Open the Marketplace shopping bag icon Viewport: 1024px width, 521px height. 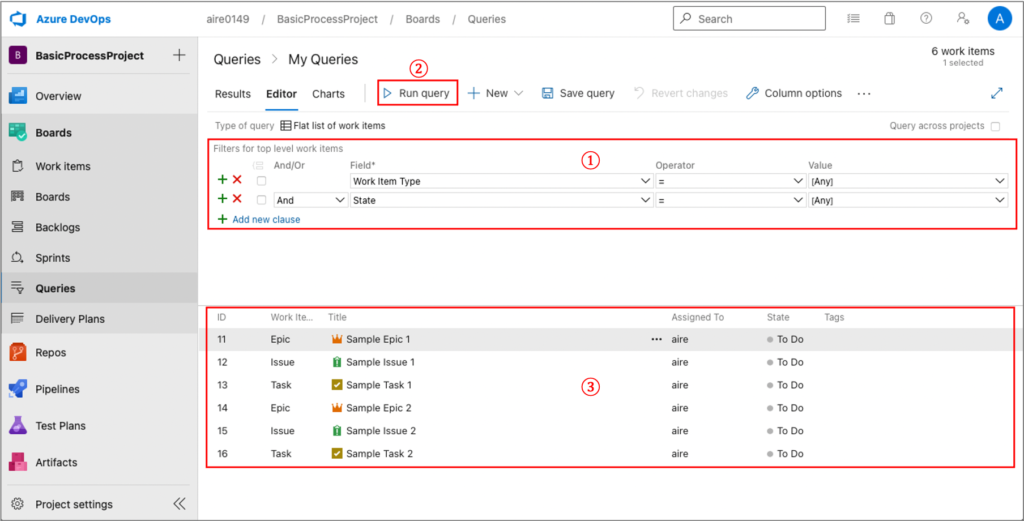tap(889, 18)
